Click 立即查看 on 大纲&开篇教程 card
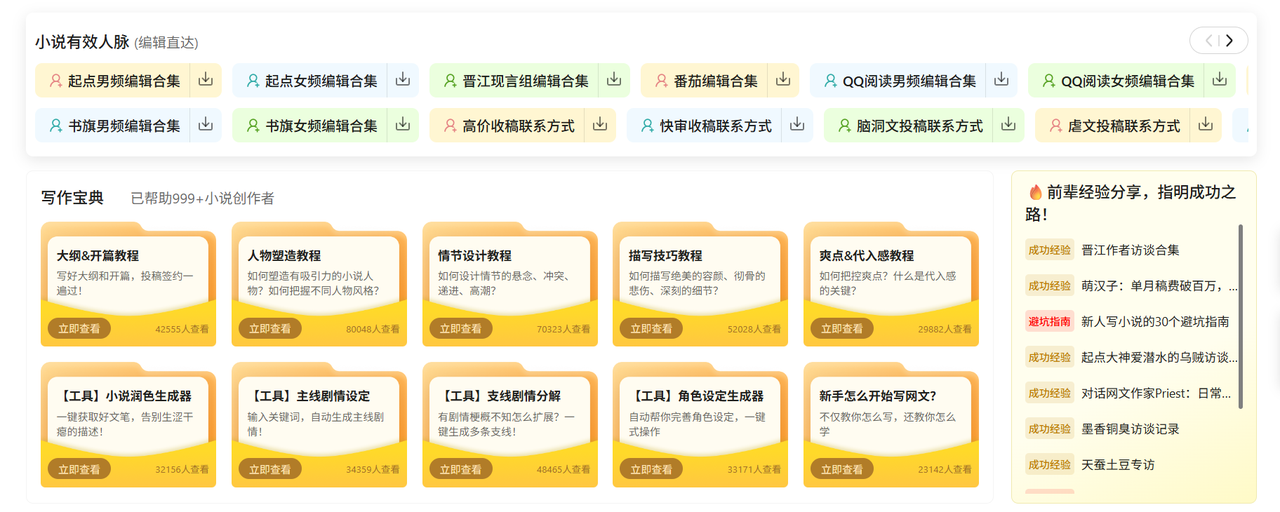The height and width of the screenshot is (512, 1280). (x=79, y=328)
